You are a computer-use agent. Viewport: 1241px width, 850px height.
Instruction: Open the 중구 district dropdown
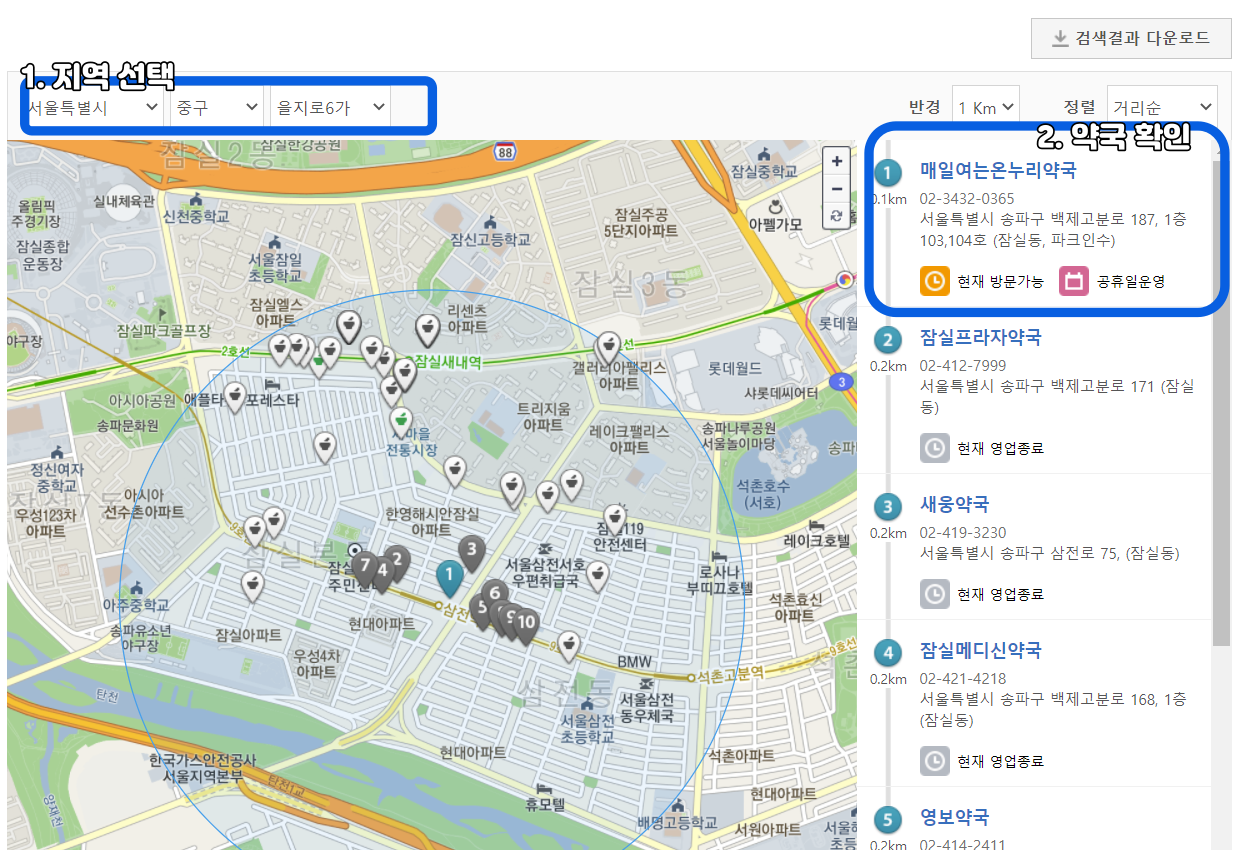pyautogui.click(x=217, y=106)
